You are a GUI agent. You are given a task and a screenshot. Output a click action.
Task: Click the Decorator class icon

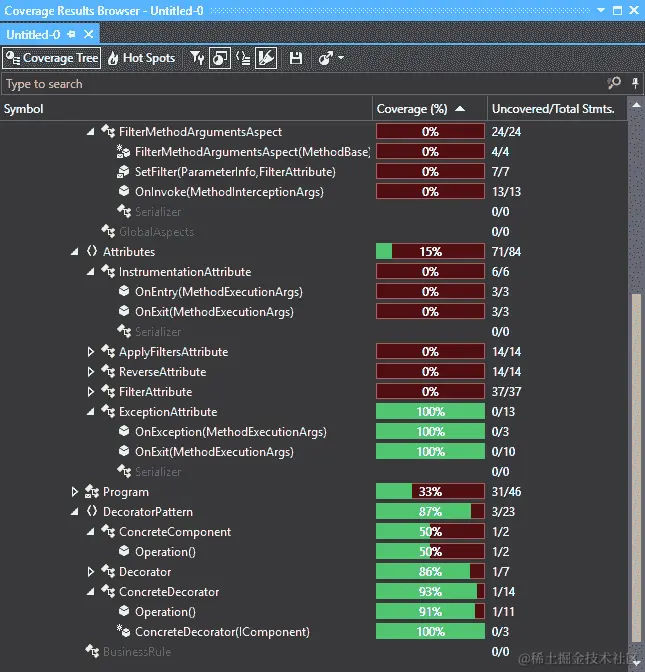click(x=108, y=571)
